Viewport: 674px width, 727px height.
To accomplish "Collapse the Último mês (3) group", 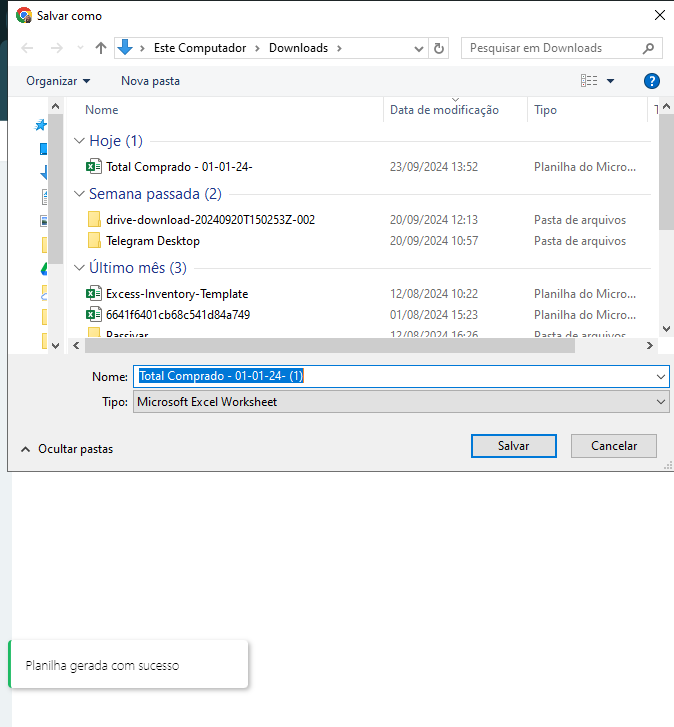I will [80, 268].
